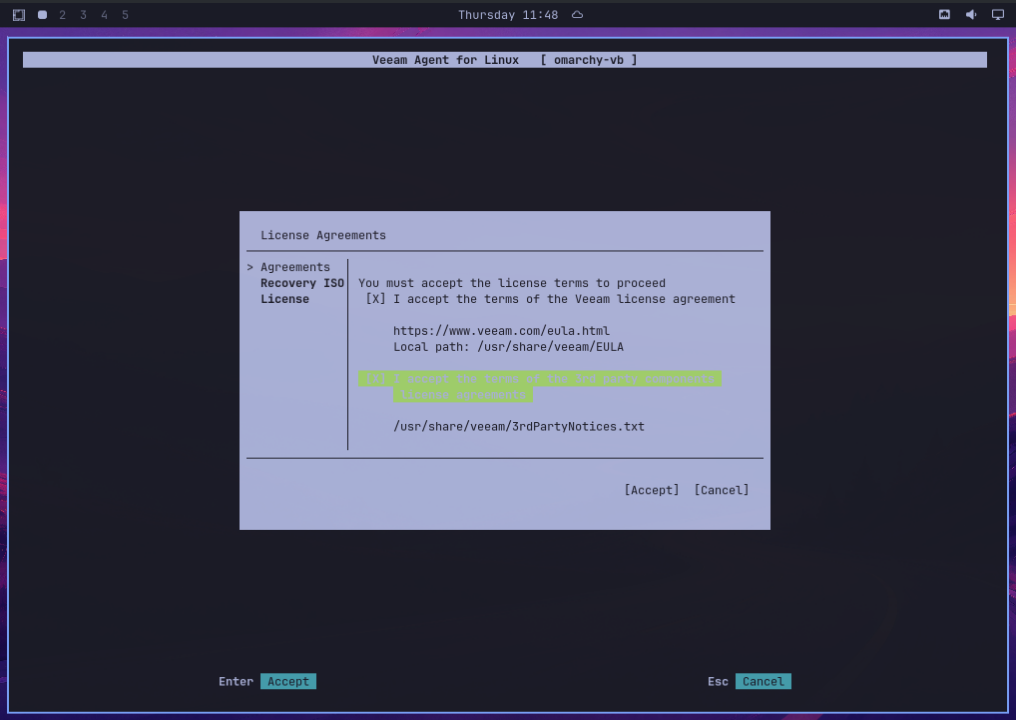The width and height of the screenshot is (1016, 720).
Task: Click the 3rdPartyNotices.txt path
Action: tap(519, 426)
